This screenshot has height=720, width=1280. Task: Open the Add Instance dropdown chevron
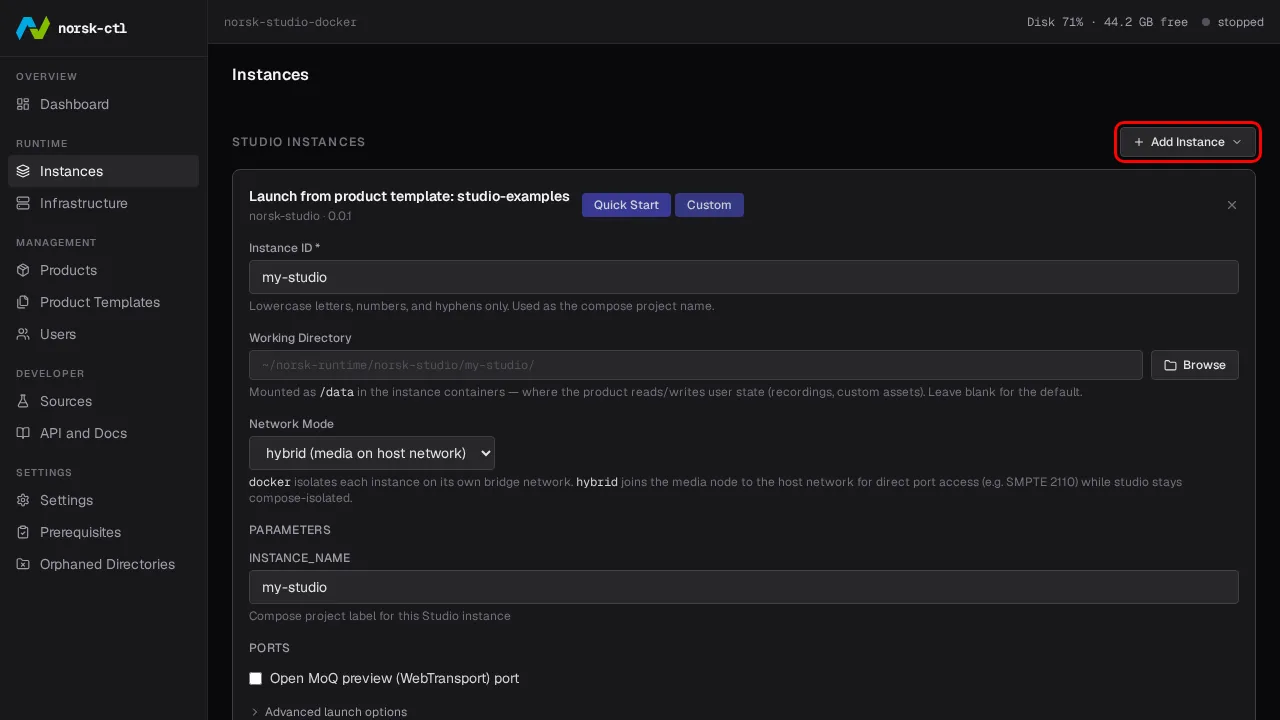1237,142
